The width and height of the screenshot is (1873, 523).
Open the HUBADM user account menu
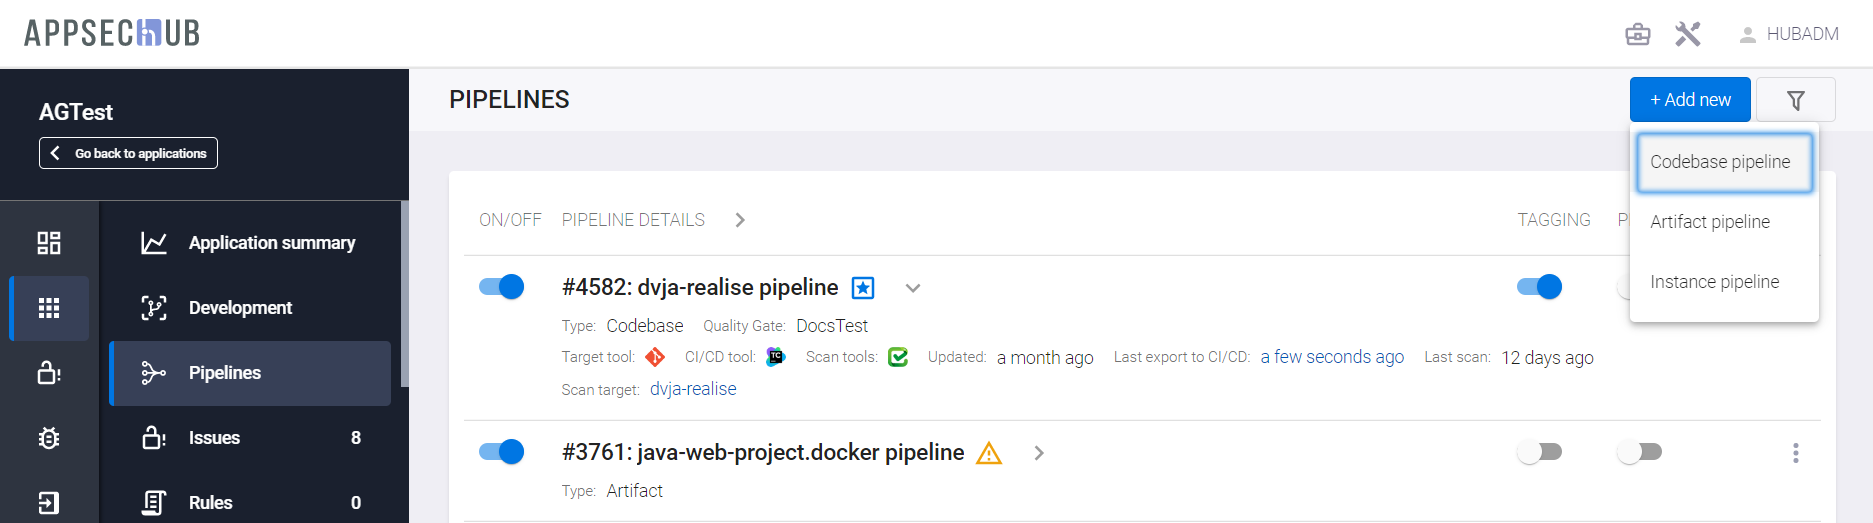tap(1788, 34)
